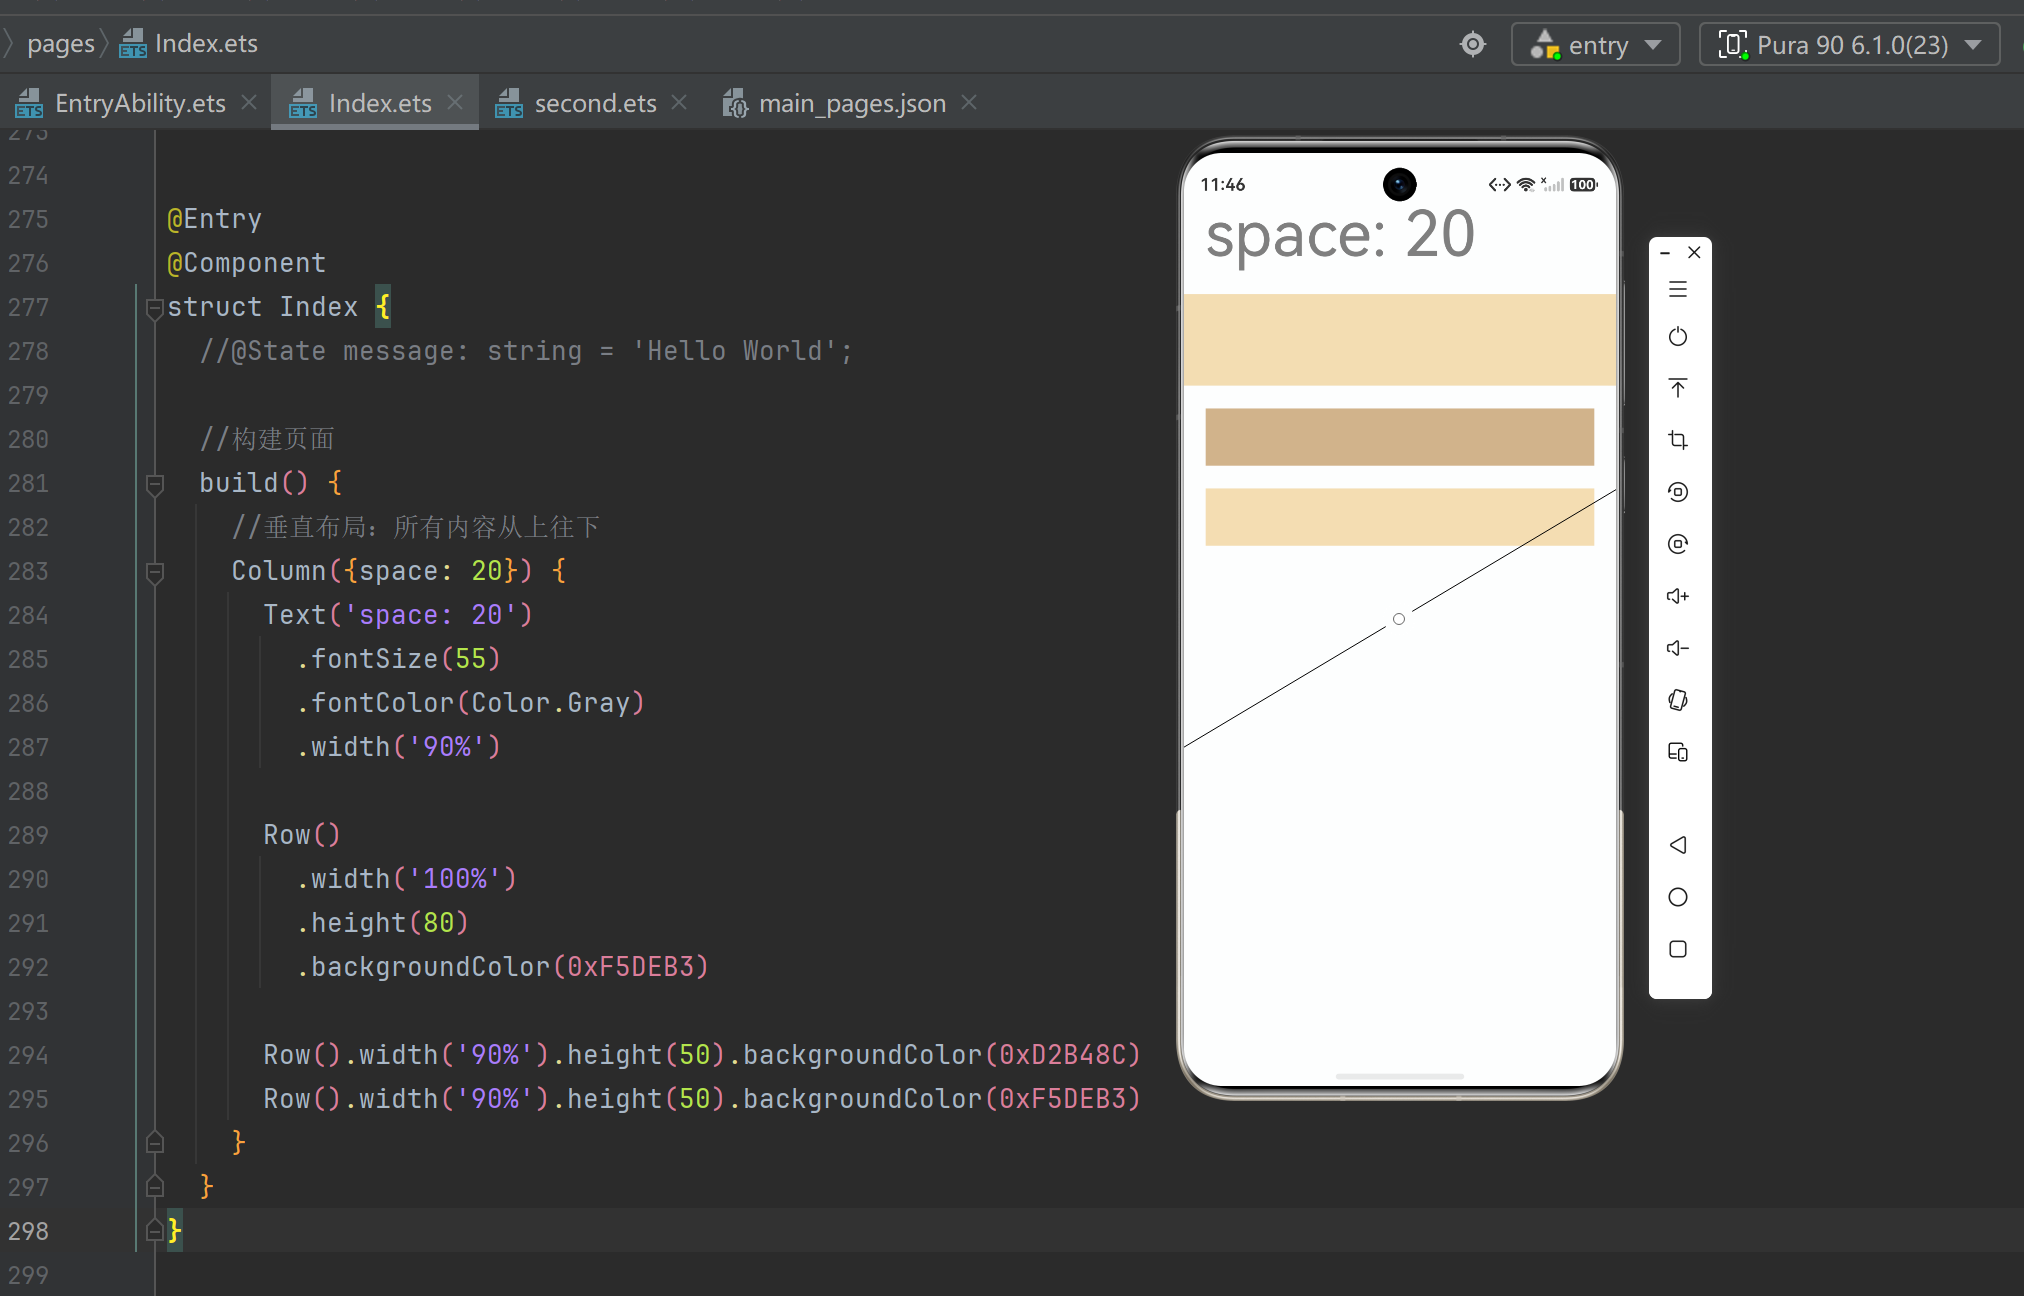The width and height of the screenshot is (2024, 1296).
Task: Tap the emulator Back triangle button
Action: click(1678, 845)
